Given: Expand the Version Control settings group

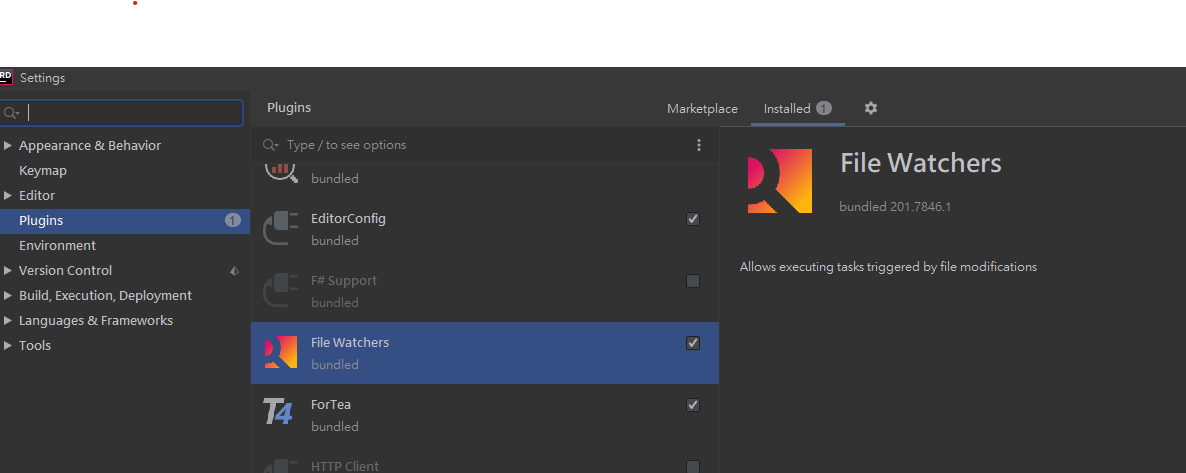Looking at the screenshot, I should pyautogui.click(x=8, y=270).
